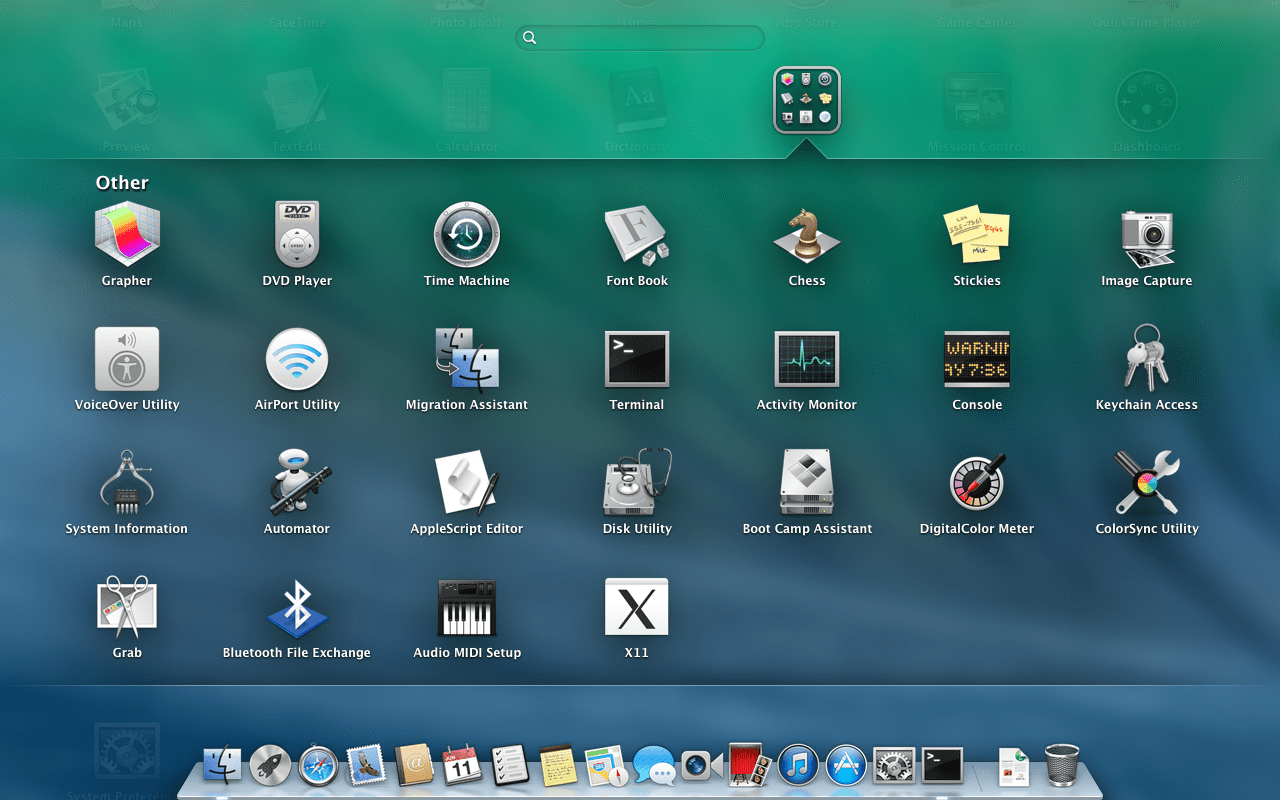
Task: Open Migration Assistant
Action: point(467,359)
